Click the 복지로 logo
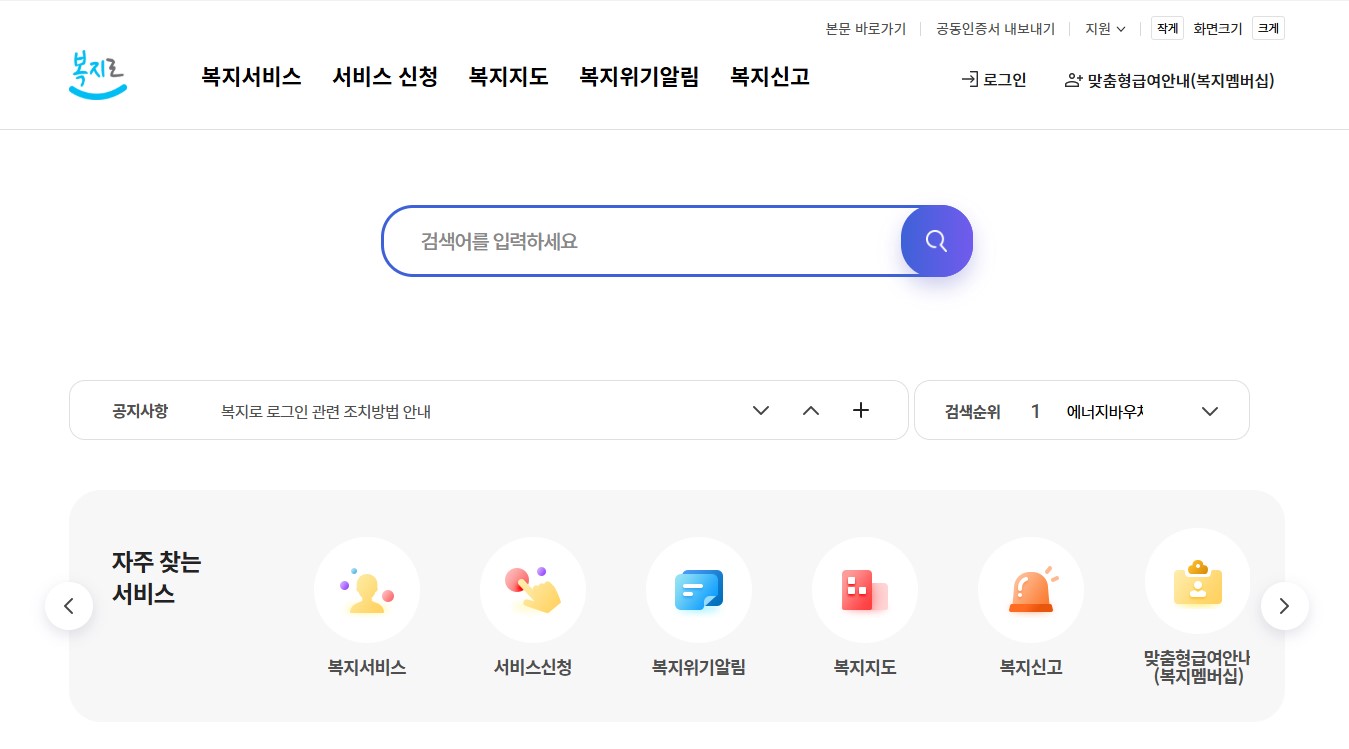The height and width of the screenshot is (749, 1349). coord(98,75)
